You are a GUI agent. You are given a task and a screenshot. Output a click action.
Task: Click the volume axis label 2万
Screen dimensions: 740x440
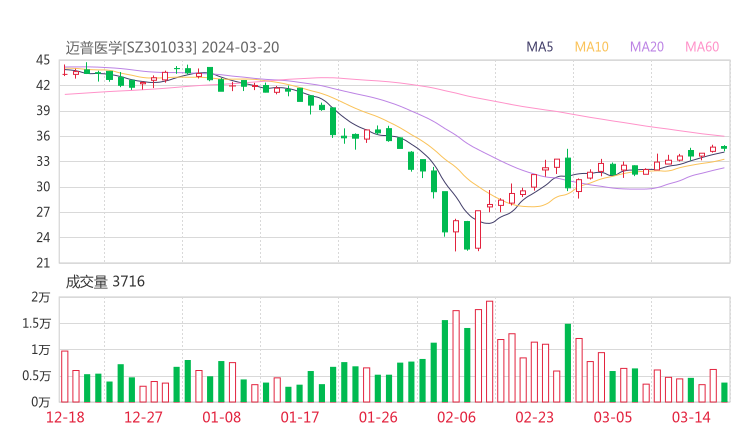pos(41,297)
